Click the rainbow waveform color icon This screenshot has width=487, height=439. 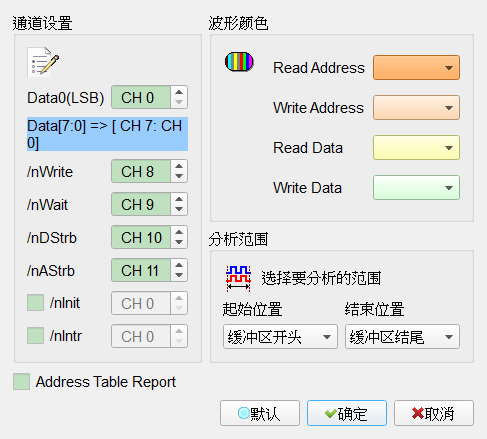(239, 62)
